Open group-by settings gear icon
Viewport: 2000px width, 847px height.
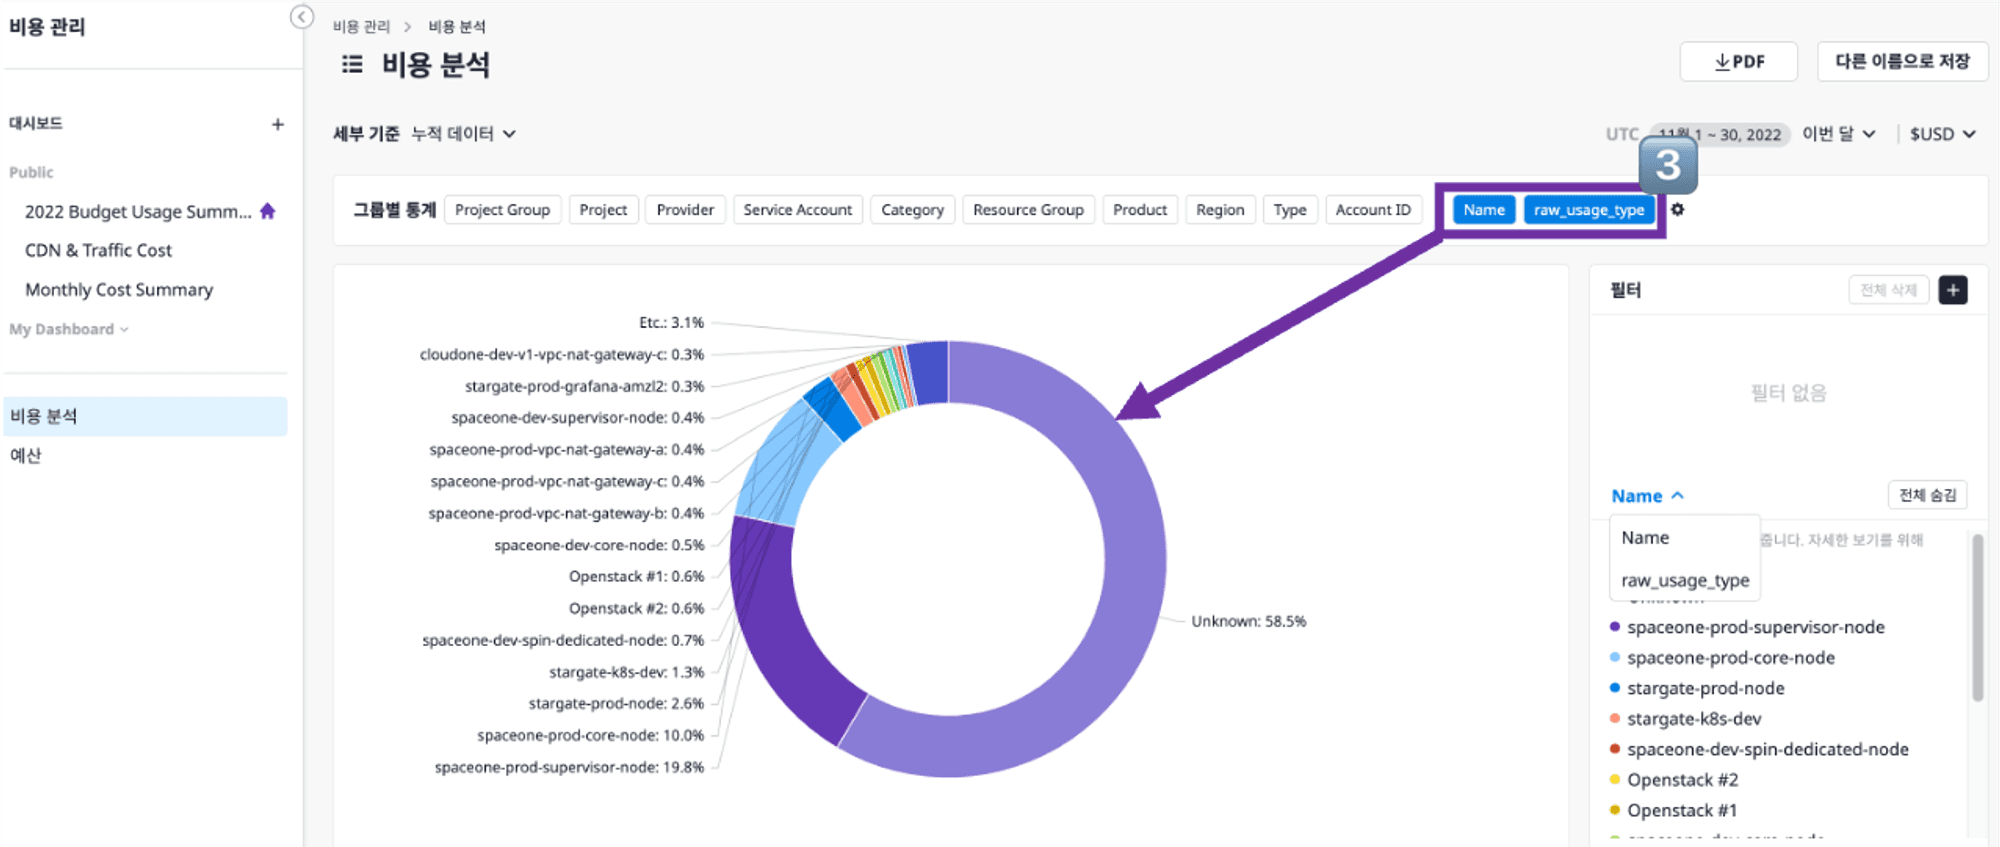(1678, 209)
